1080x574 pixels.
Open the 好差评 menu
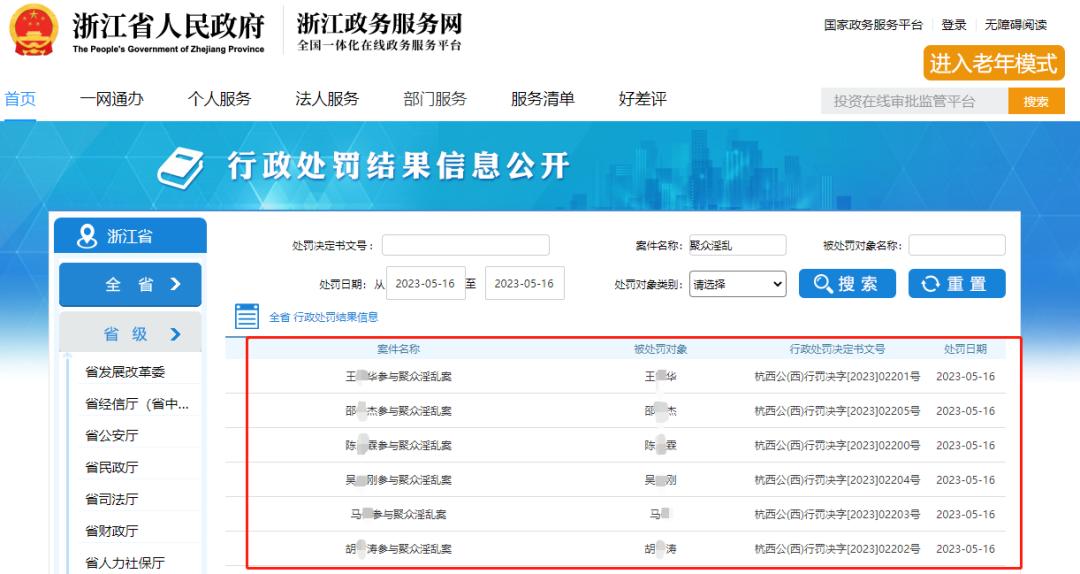click(643, 99)
